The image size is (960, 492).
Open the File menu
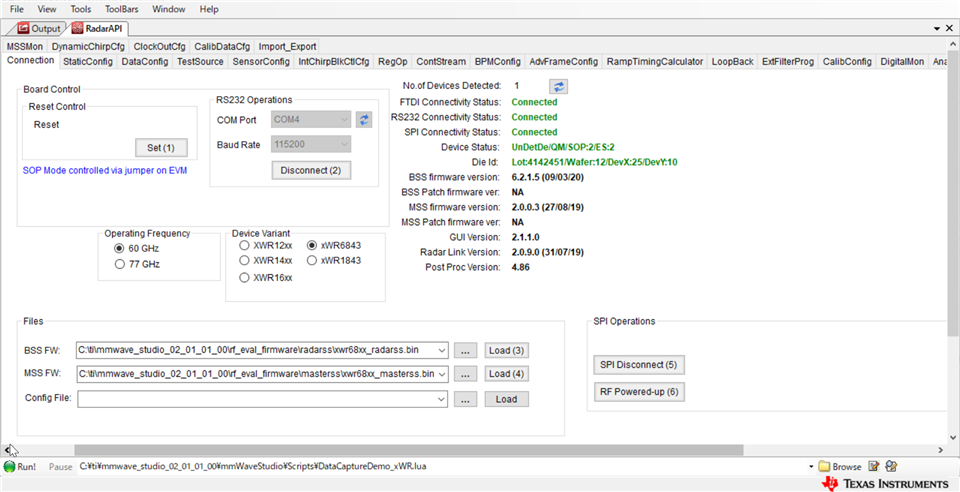tap(17, 9)
